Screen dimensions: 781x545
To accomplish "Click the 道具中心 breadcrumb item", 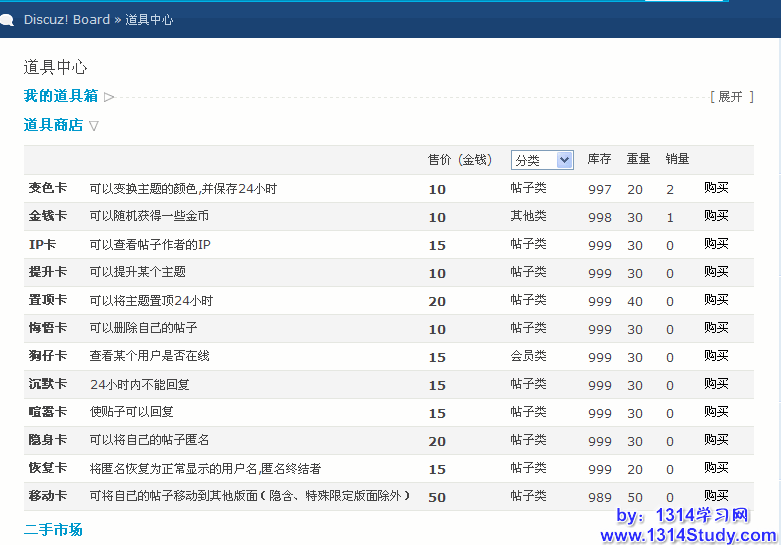I will pyautogui.click(x=149, y=20).
